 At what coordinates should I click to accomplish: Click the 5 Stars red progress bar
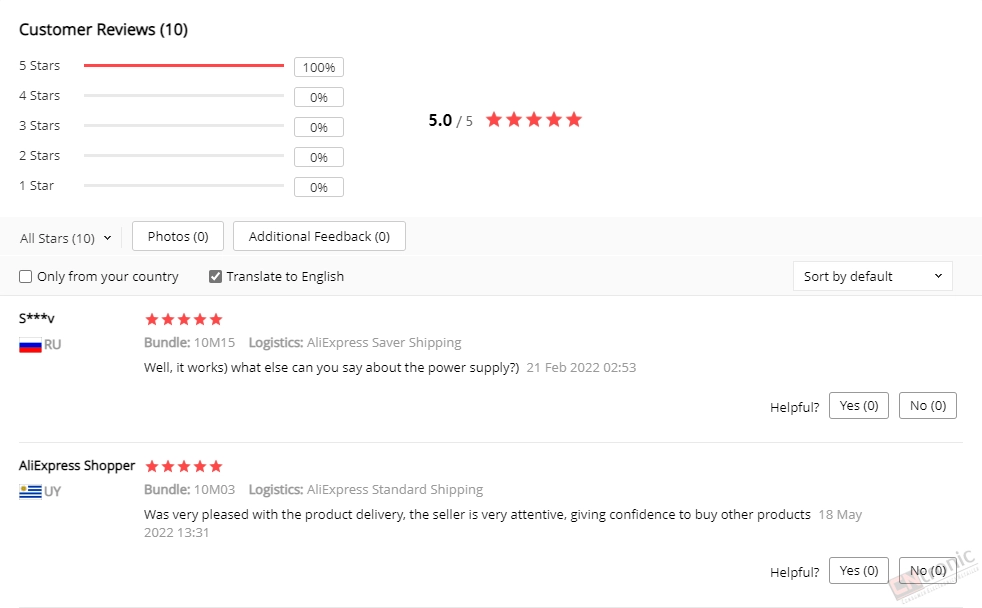[183, 65]
